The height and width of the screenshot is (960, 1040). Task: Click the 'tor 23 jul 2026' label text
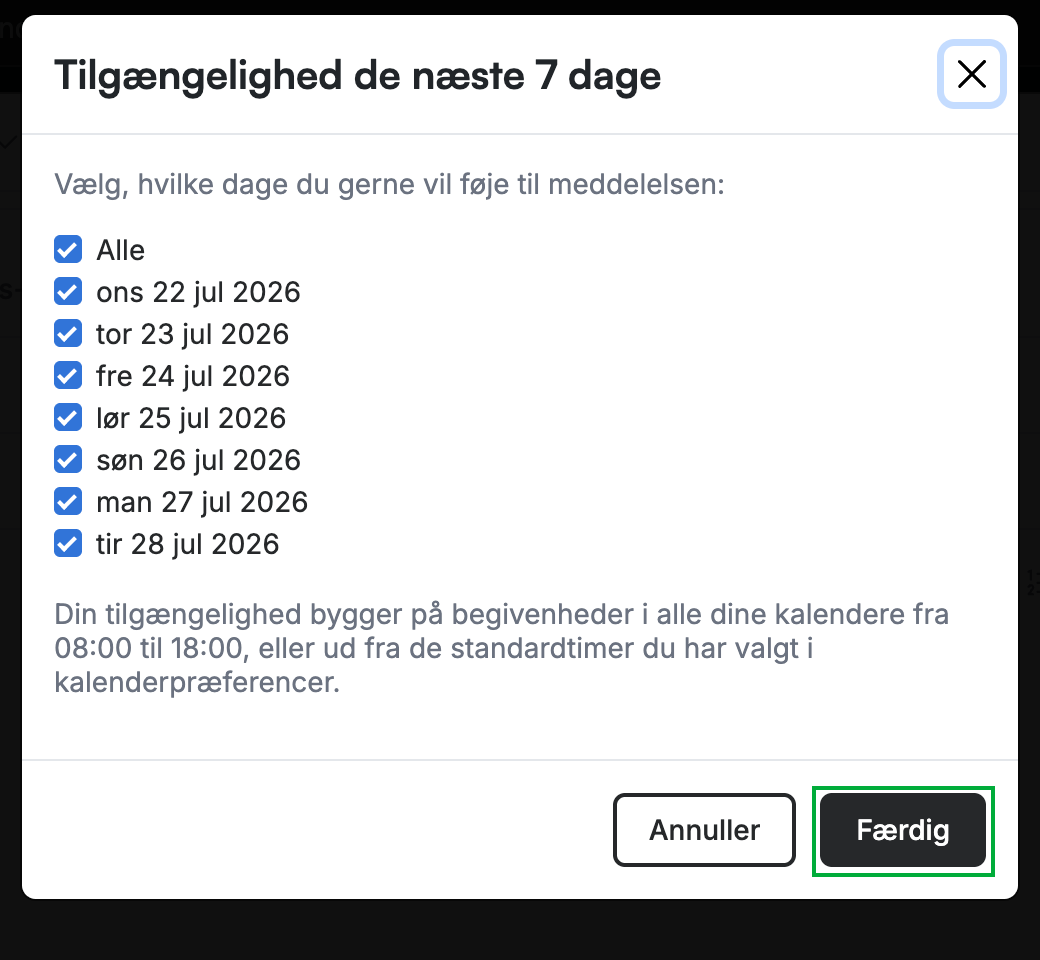[192, 334]
